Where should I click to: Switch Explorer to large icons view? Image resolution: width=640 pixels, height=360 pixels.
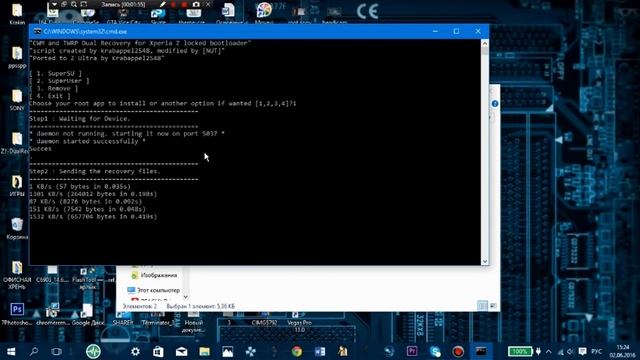point(493,306)
